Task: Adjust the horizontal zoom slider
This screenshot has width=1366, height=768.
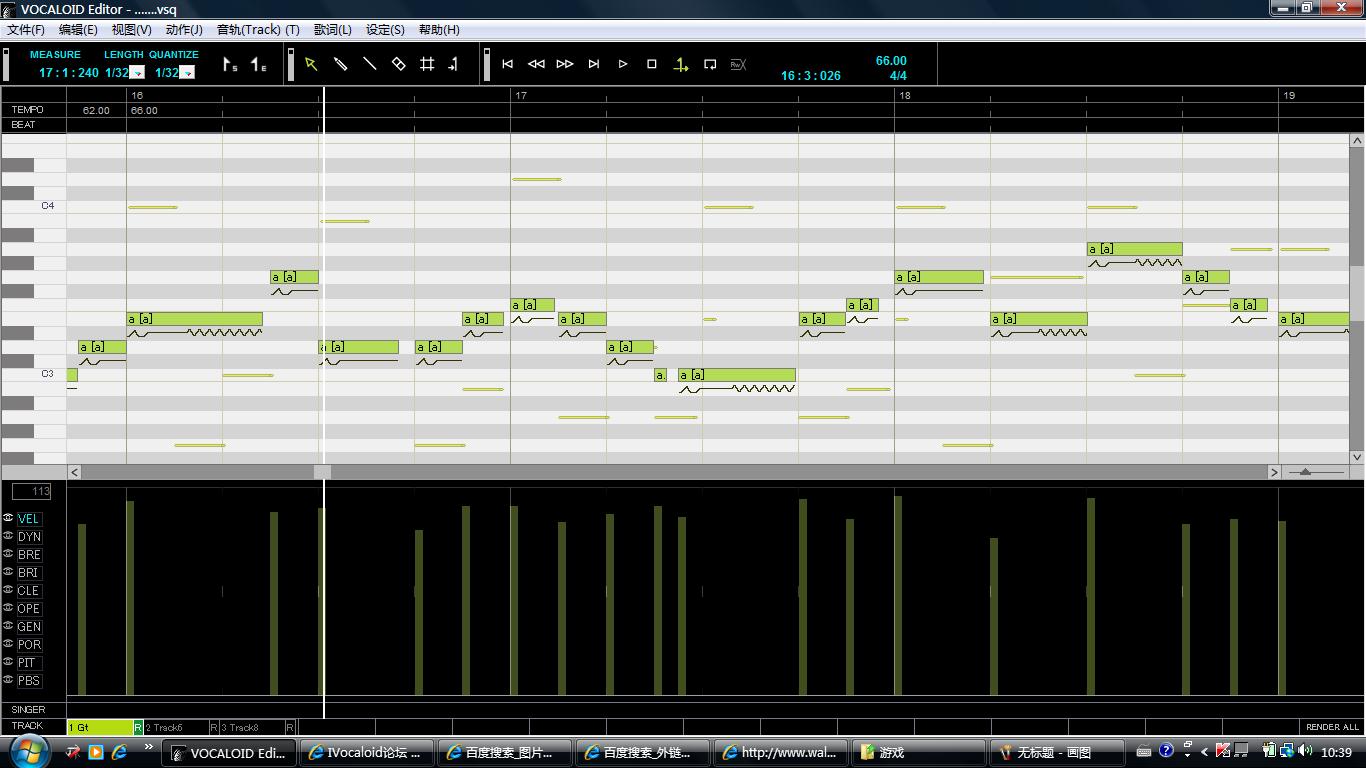Action: point(1305,471)
